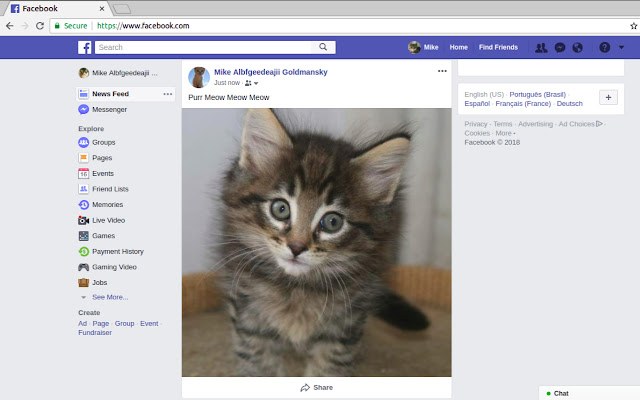Click Find Friends link in header
The width and height of the screenshot is (640, 400).
click(x=498, y=47)
